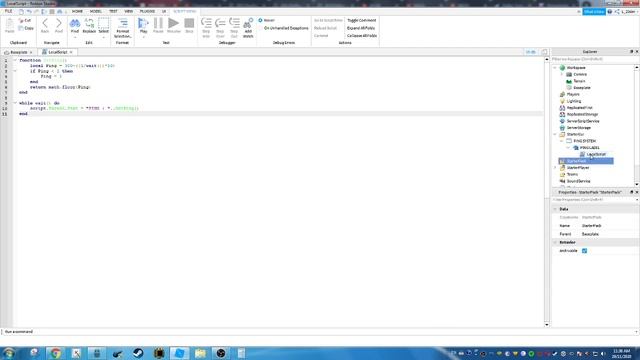The height and width of the screenshot is (360, 640).
Task: Select Terrain in Explorer
Action: [579, 81]
